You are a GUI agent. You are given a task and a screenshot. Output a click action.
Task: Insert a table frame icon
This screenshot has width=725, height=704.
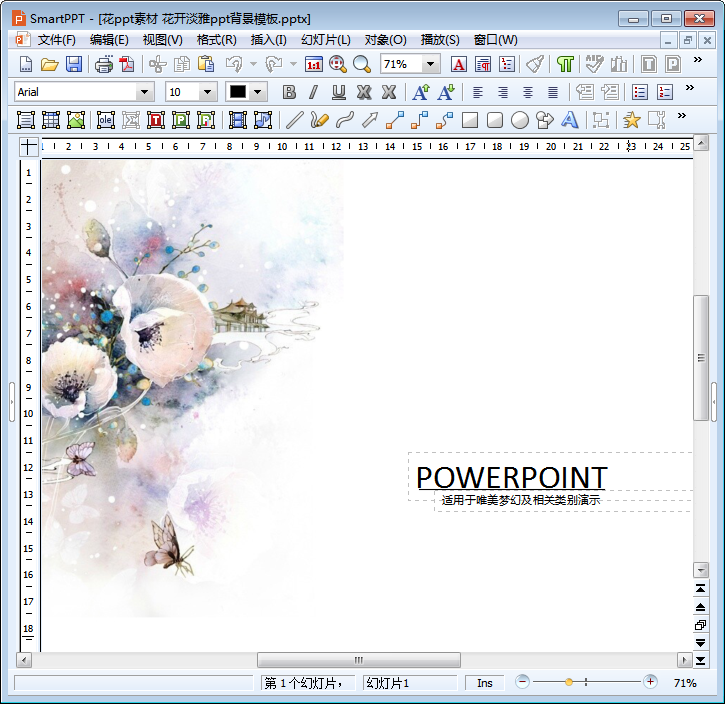pos(51,120)
